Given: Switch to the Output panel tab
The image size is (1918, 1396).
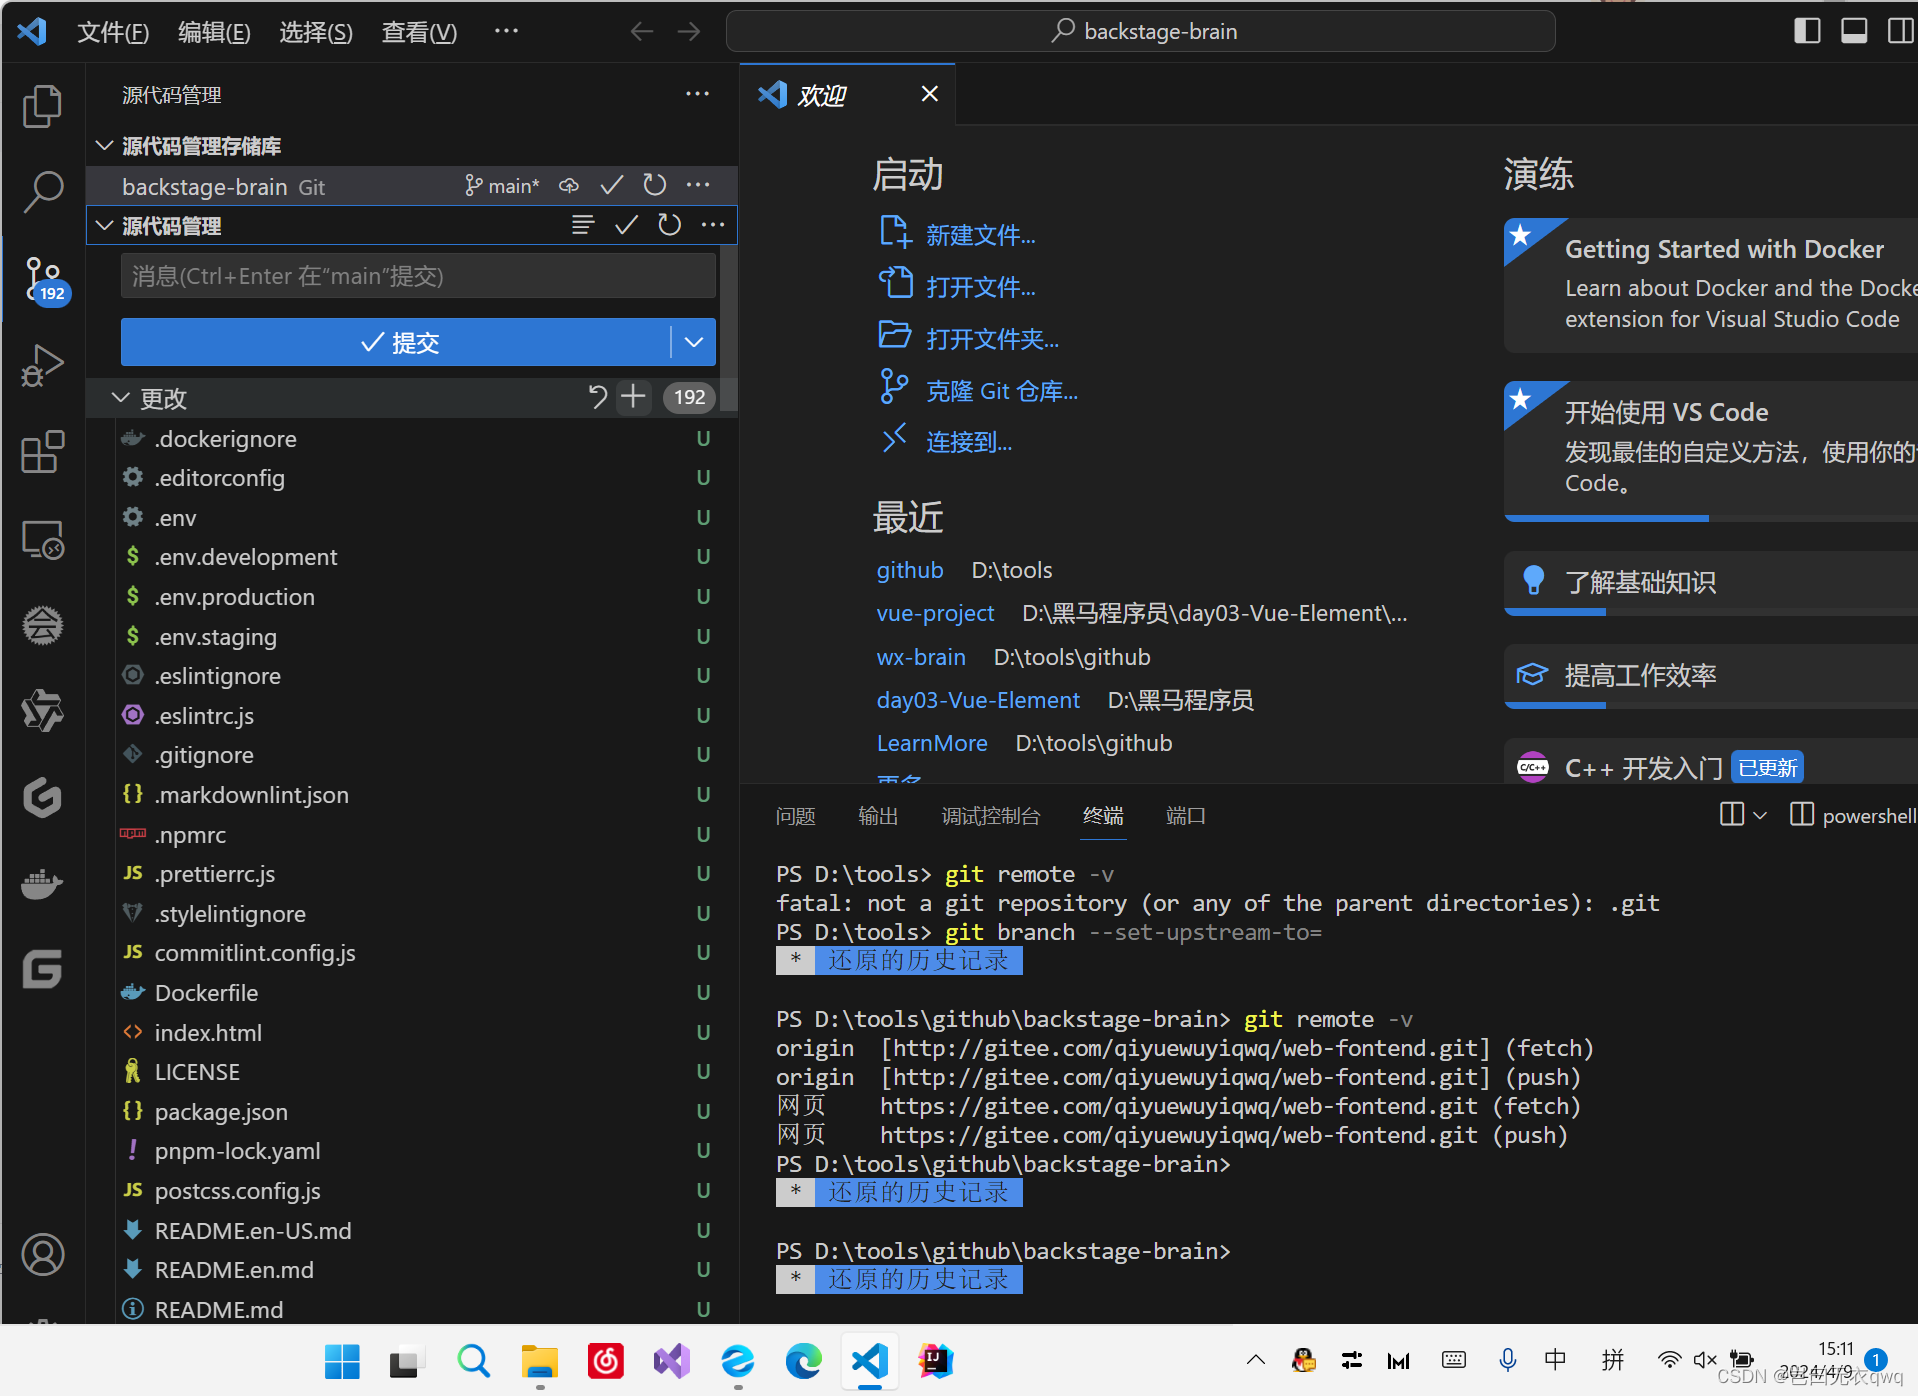Looking at the screenshot, I should point(878,816).
